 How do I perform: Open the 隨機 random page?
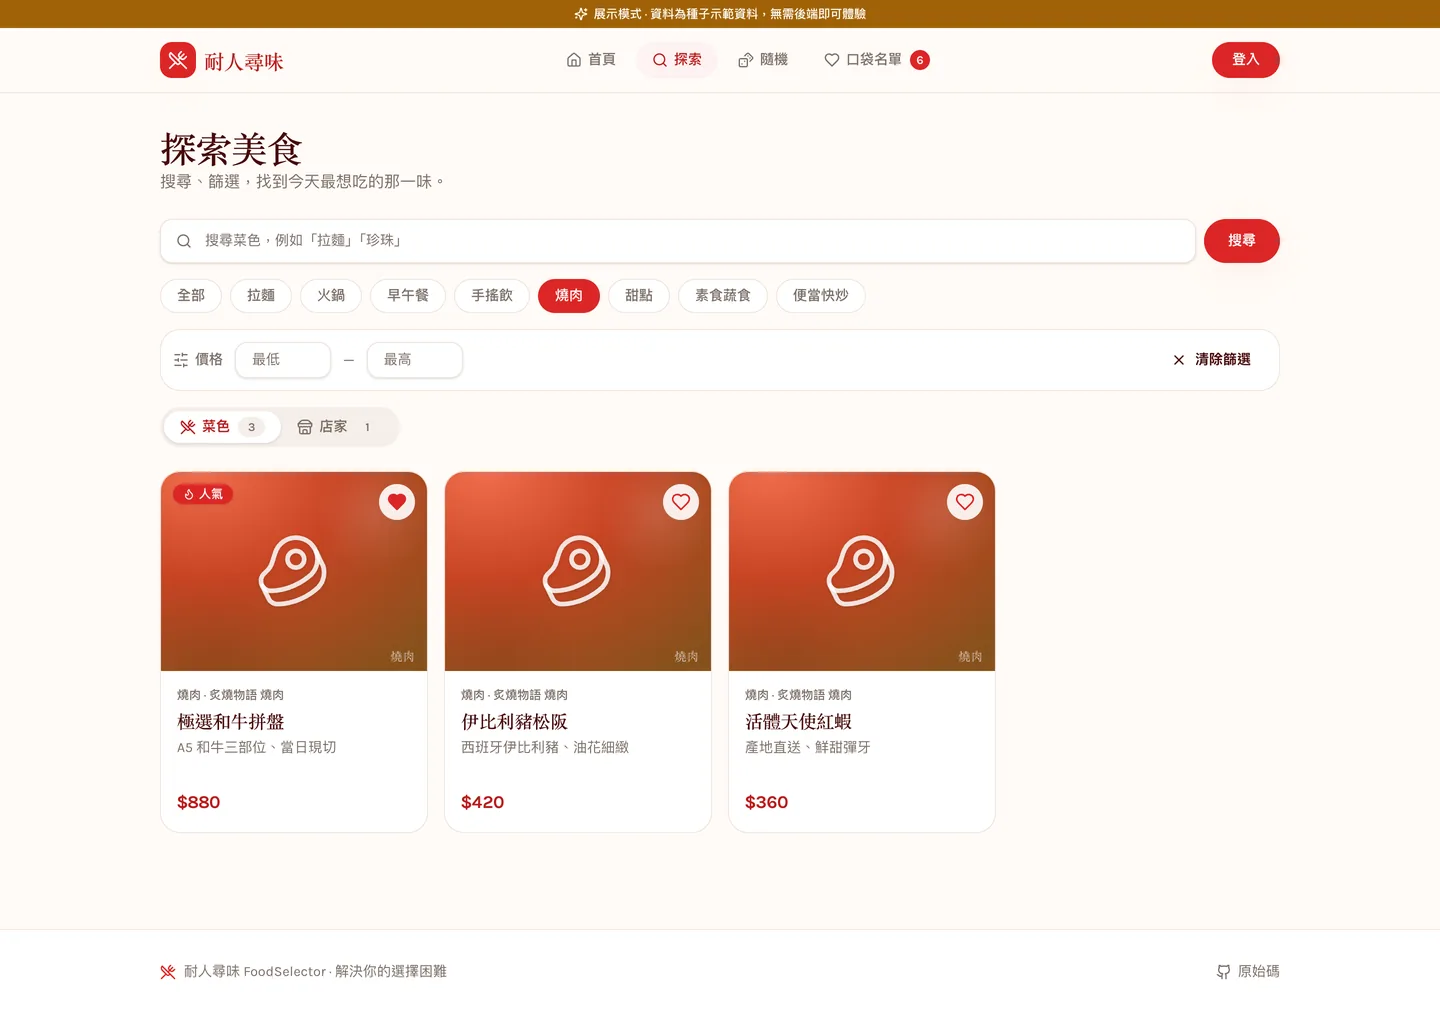763,60
